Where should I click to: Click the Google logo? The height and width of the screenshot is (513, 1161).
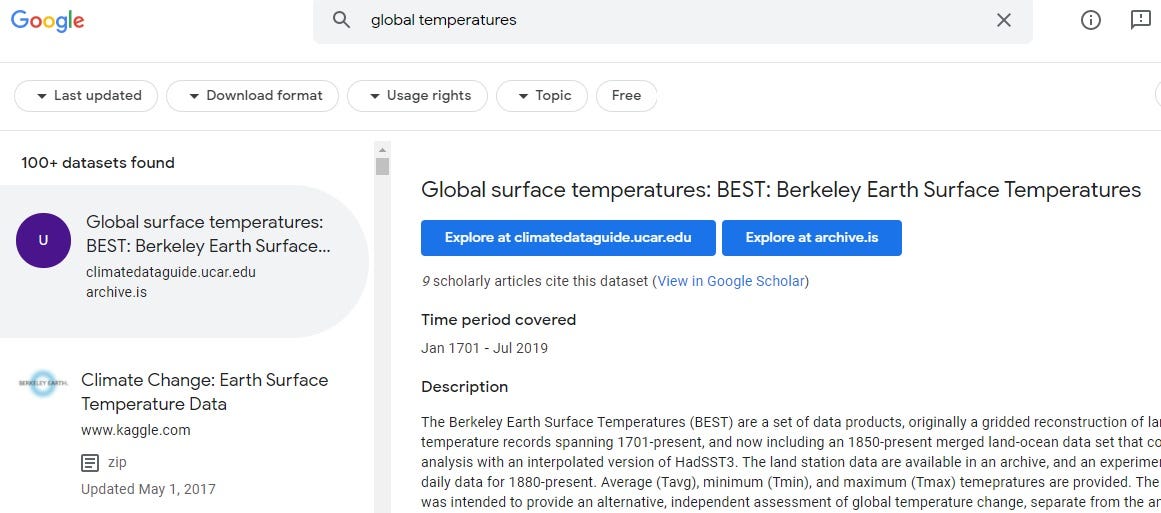click(47, 21)
